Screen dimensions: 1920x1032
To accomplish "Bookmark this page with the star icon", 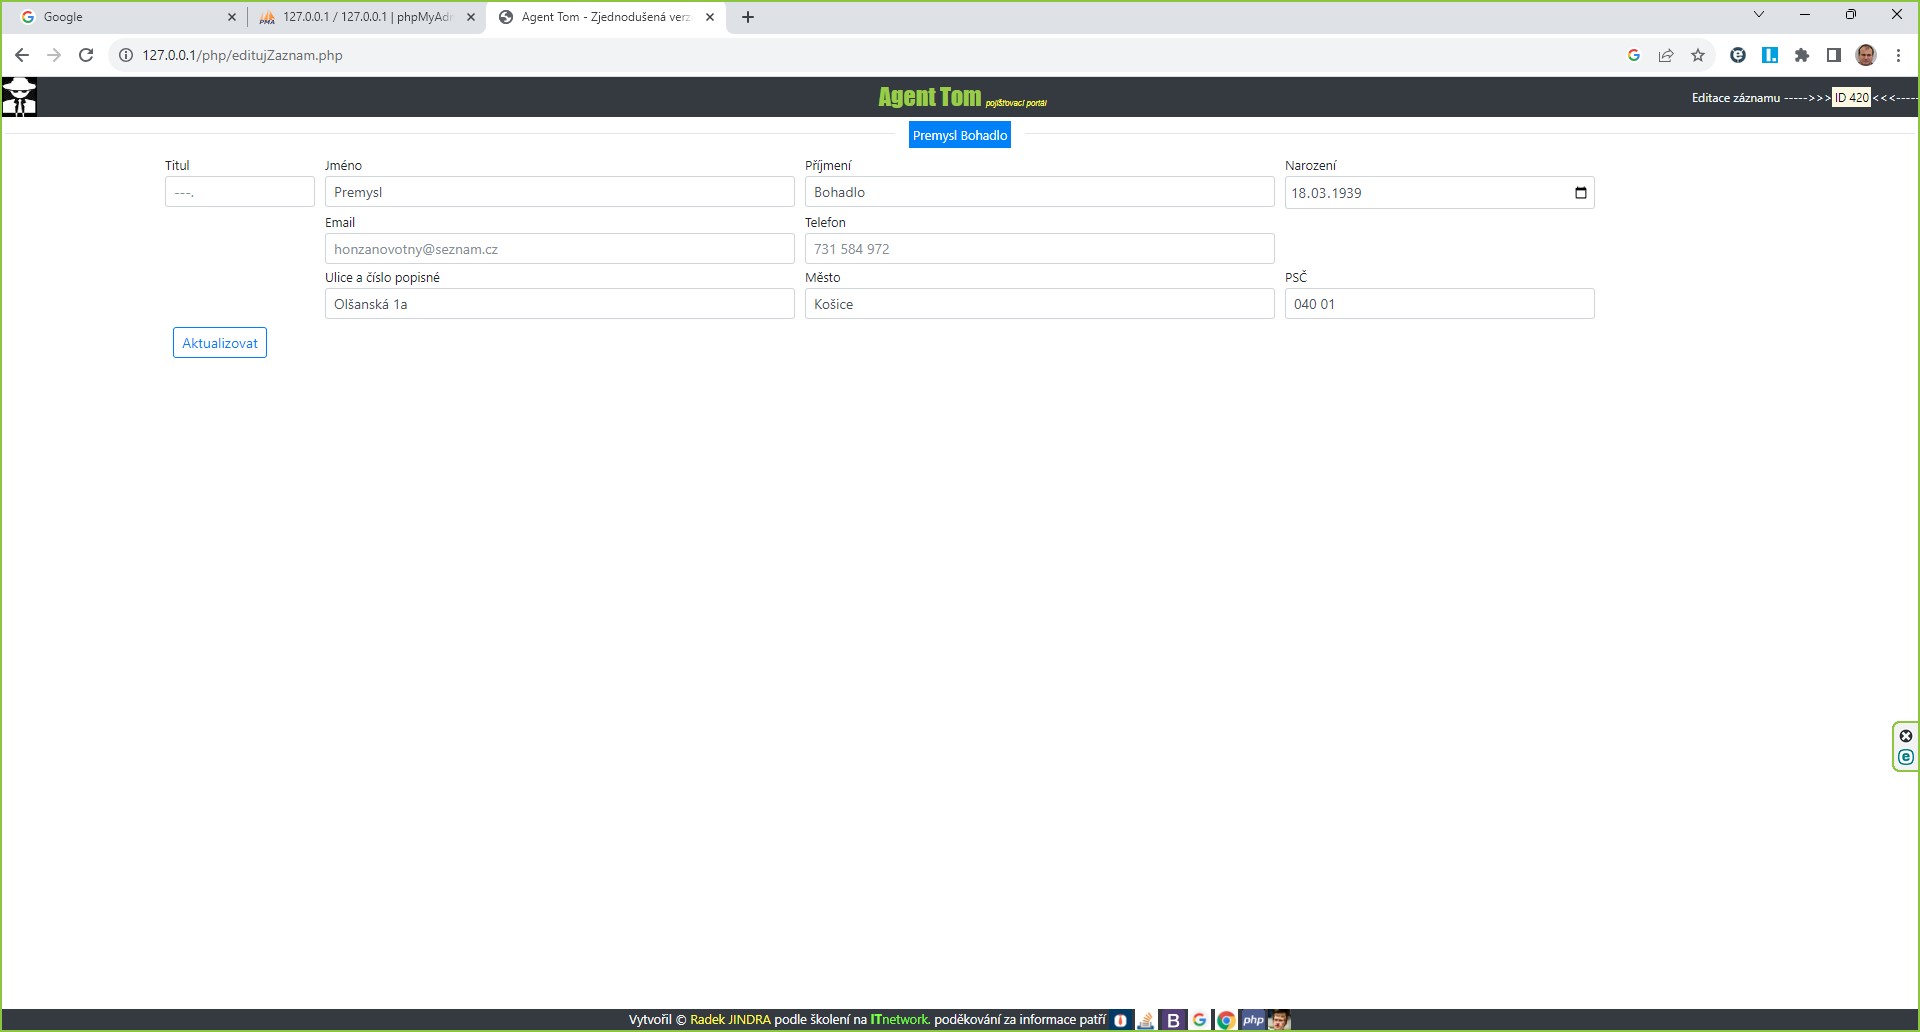I will (x=1698, y=56).
